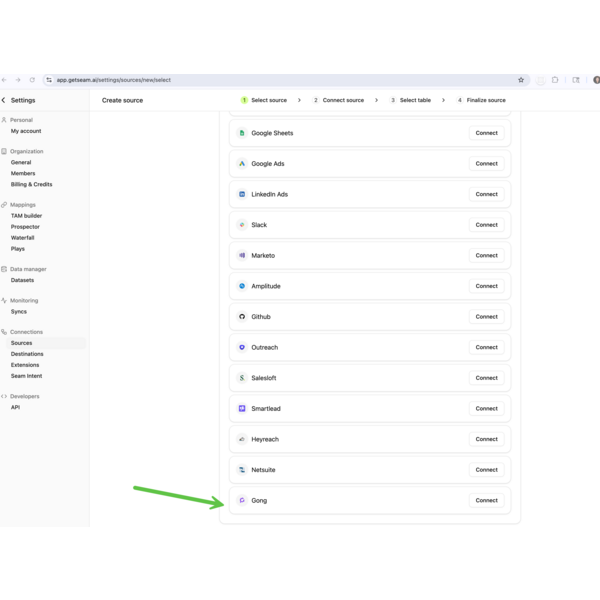Open TAM builder in Mappings
This screenshot has height=600, width=600.
click(x=26, y=216)
